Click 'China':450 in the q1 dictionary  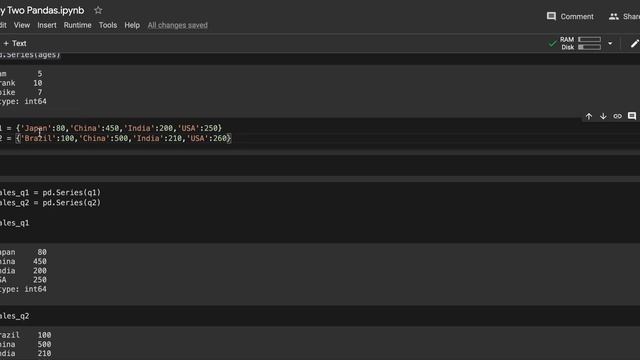[x=94, y=128]
